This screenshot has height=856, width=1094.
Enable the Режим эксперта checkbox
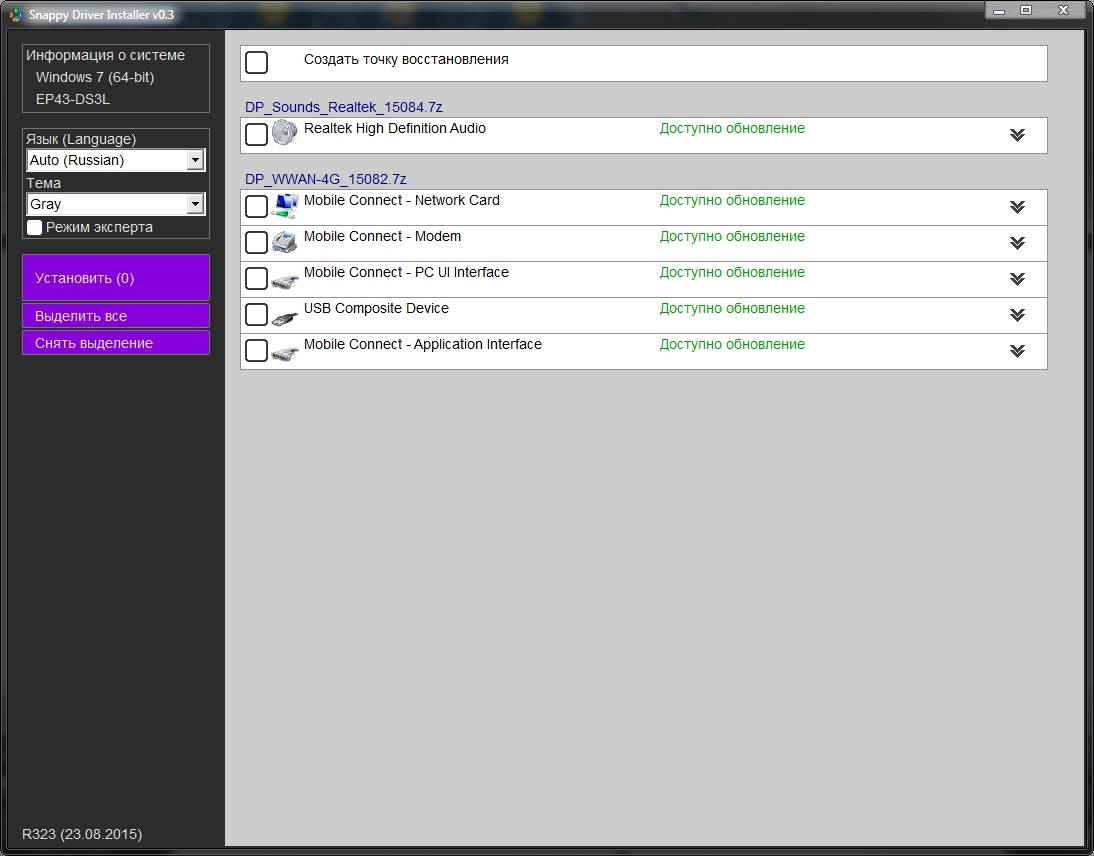tap(34, 227)
